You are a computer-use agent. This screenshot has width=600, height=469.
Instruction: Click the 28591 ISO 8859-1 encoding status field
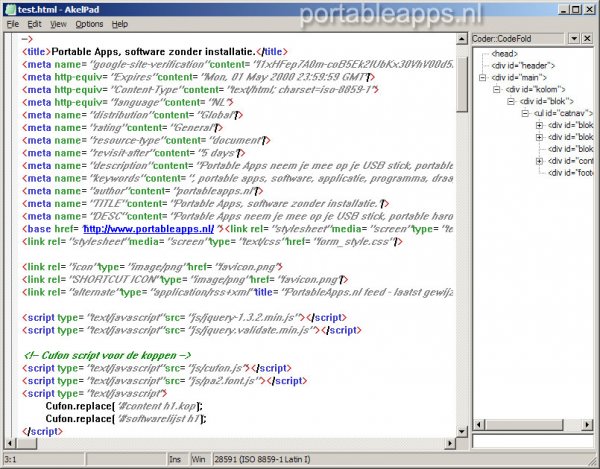pyautogui.click(x=262, y=460)
